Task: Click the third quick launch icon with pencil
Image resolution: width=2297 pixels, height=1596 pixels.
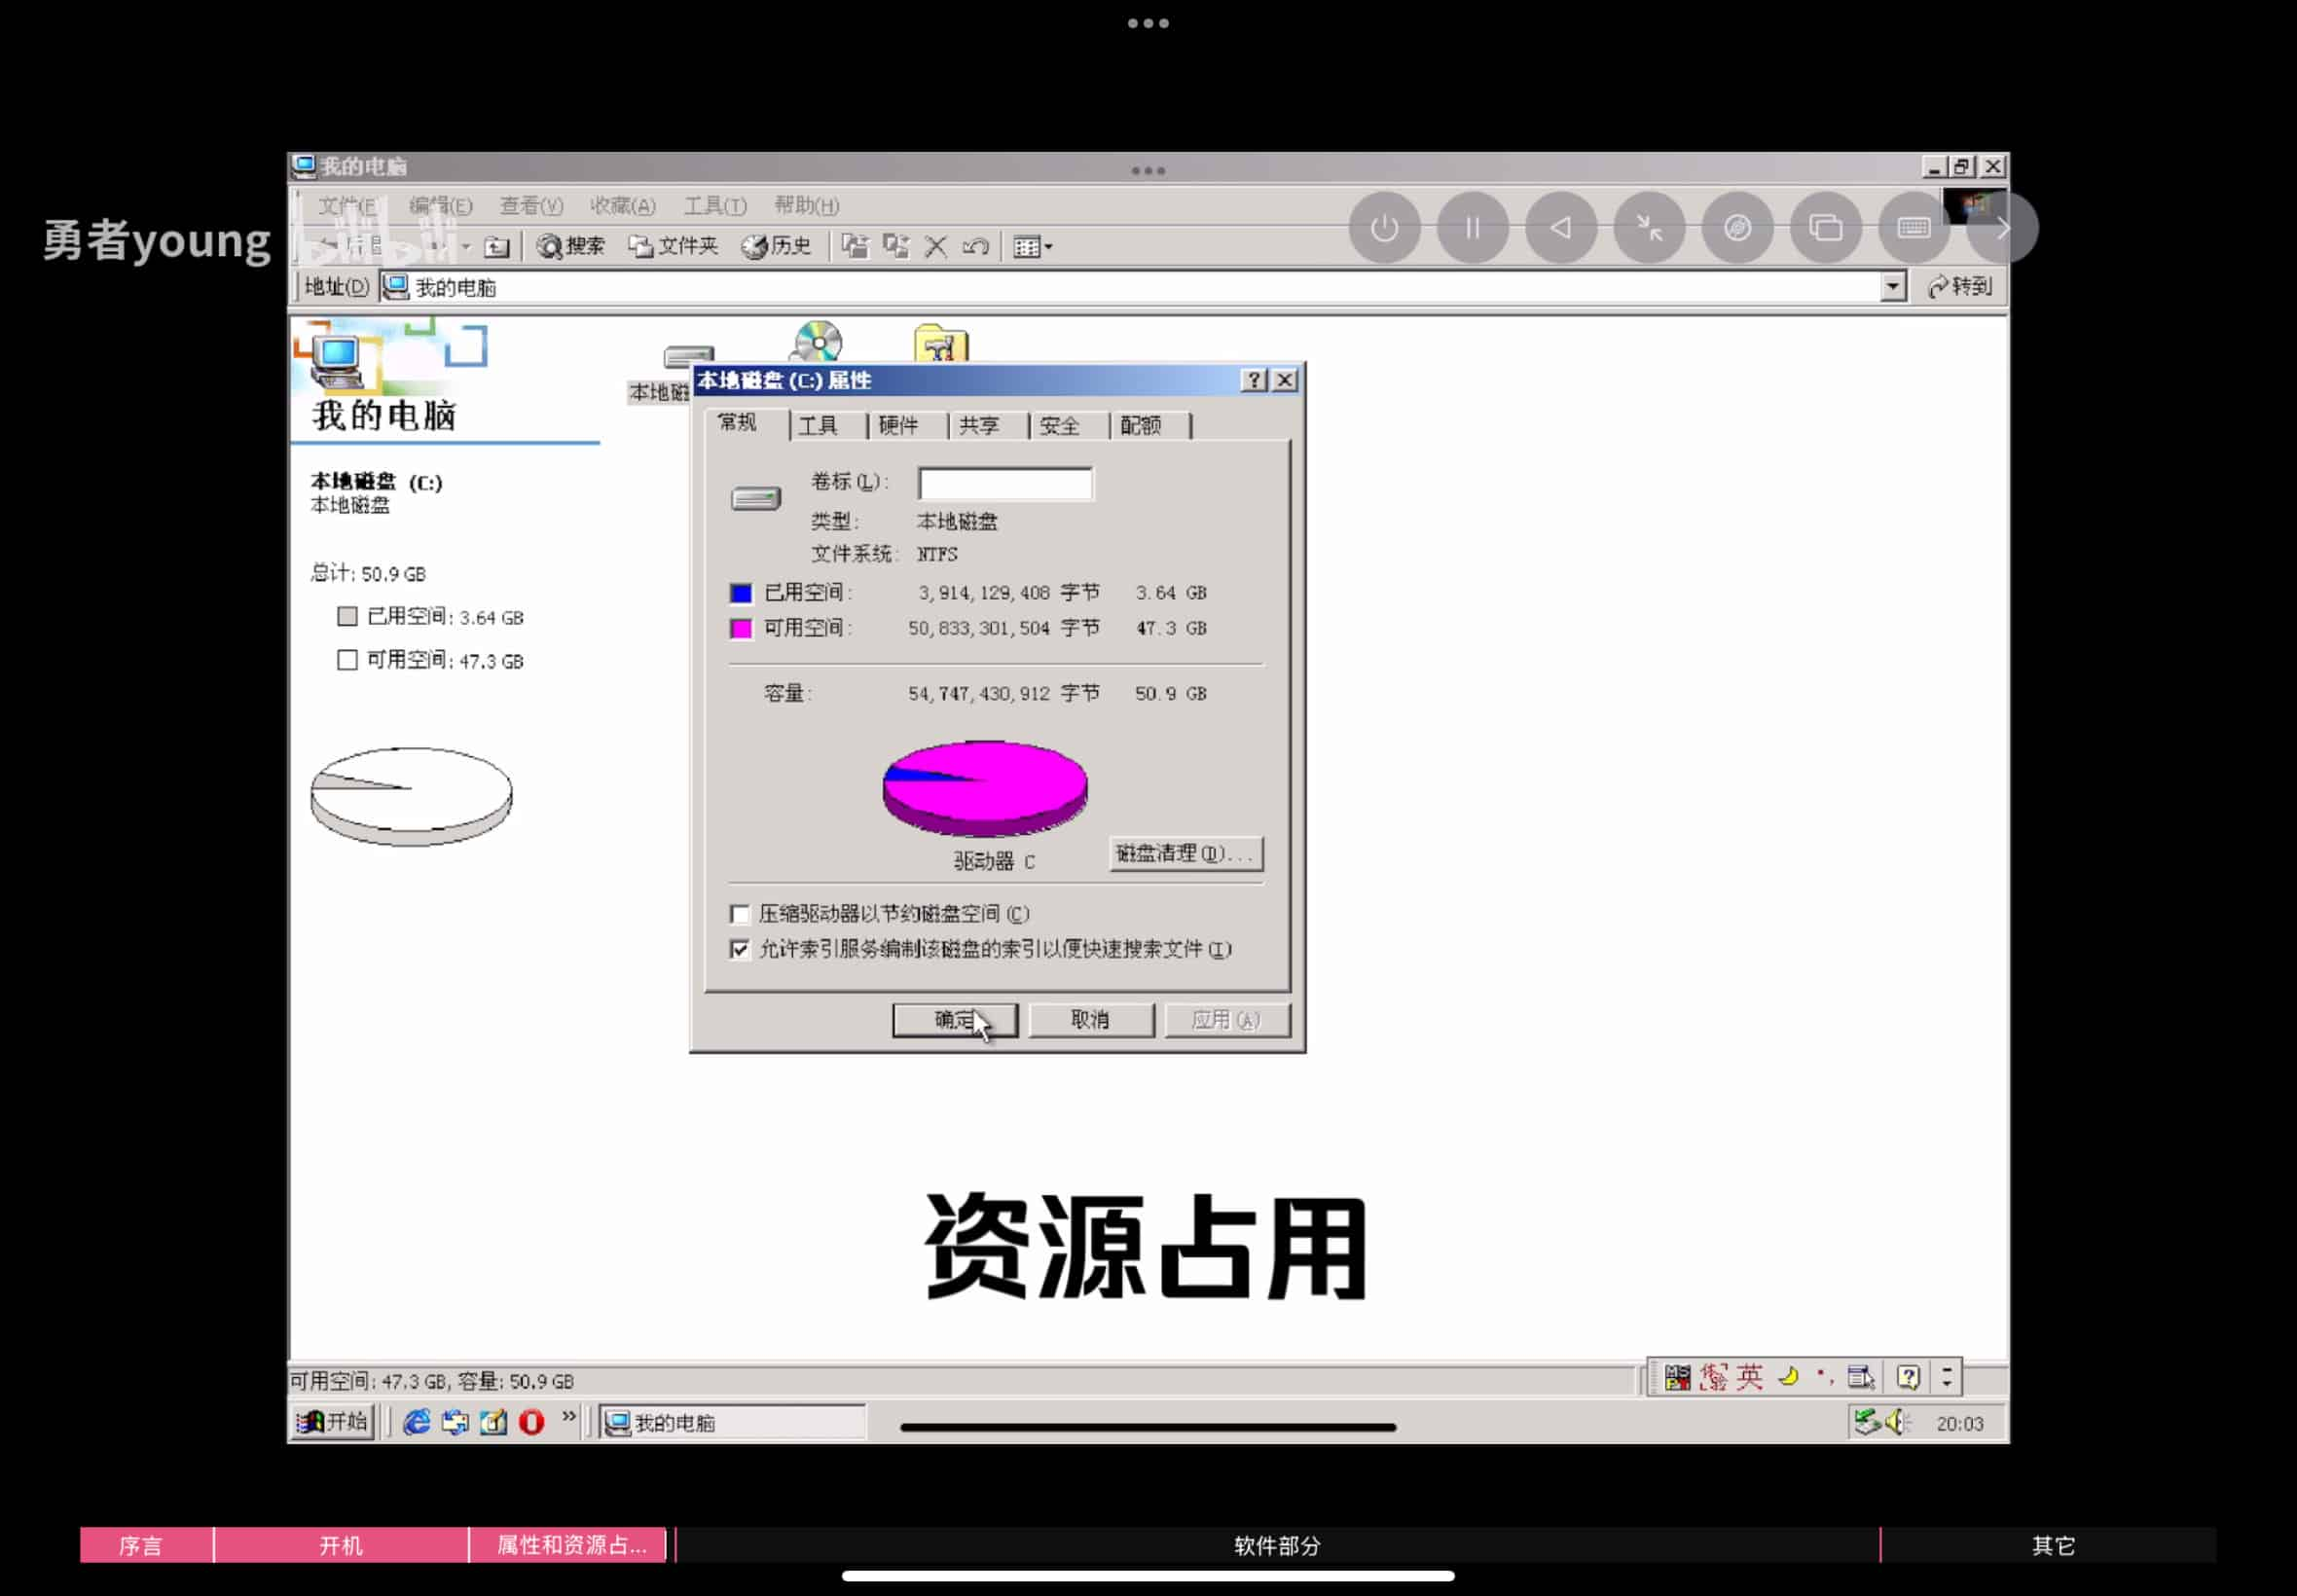Action: [493, 1422]
